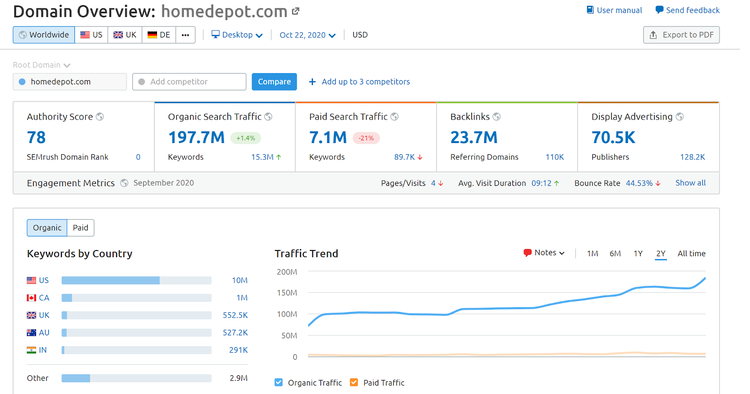This screenshot has width=750, height=394.
Task: Click the Engagement Metrics info icon
Action: click(124, 183)
